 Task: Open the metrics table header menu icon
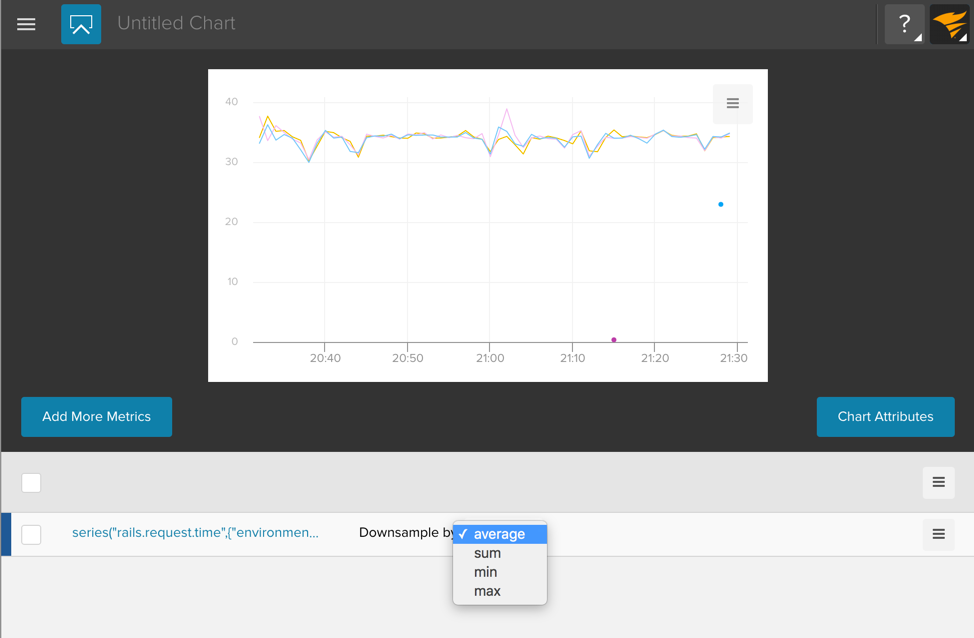tap(938, 483)
